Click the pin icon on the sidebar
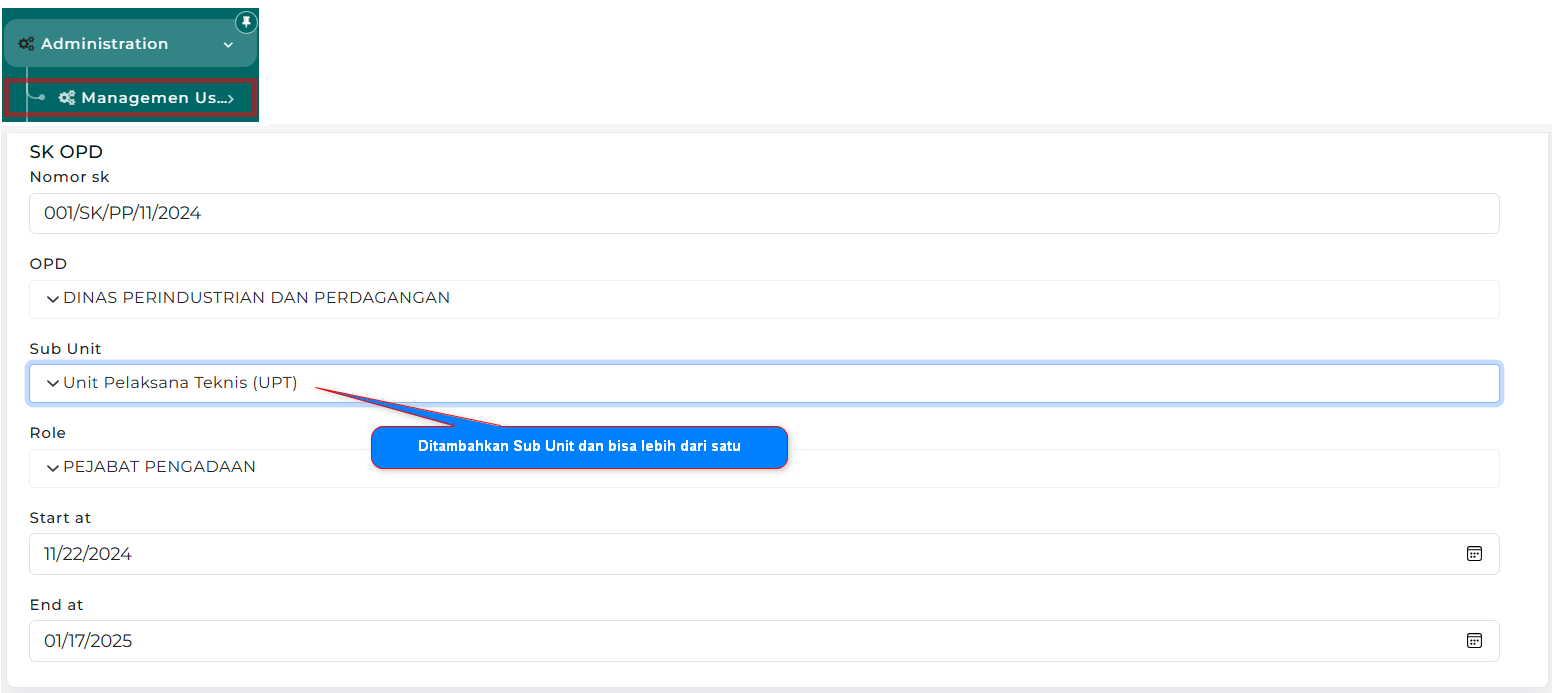Screen dimensions: 1552x693 pyautogui.click(x=245, y=22)
